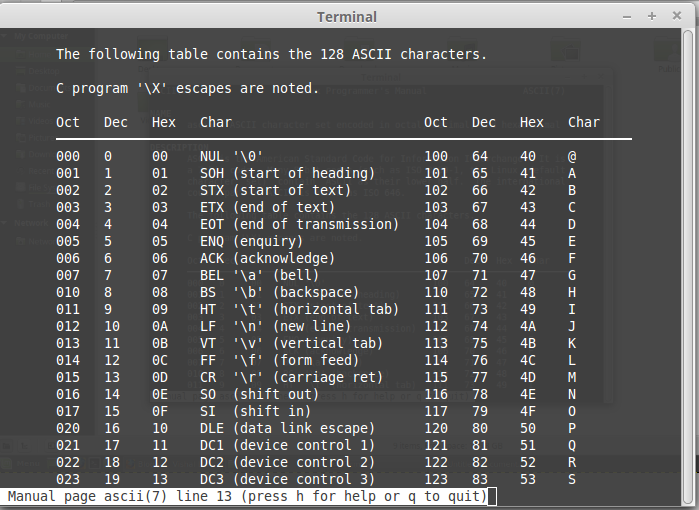Click 'ACK (acknowledge)' in the table
This screenshot has height=510, width=699.
tap(267, 258)
